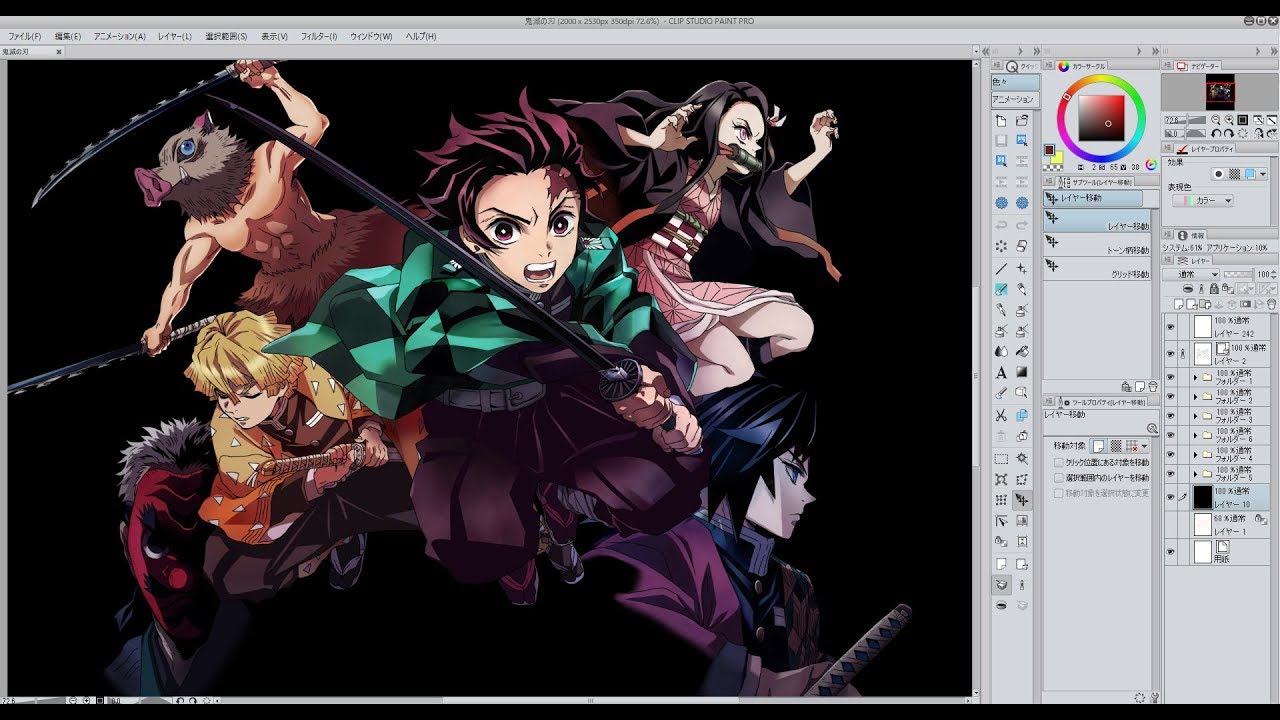Open the ファイル(F) menu

click(x=24, y=36)
